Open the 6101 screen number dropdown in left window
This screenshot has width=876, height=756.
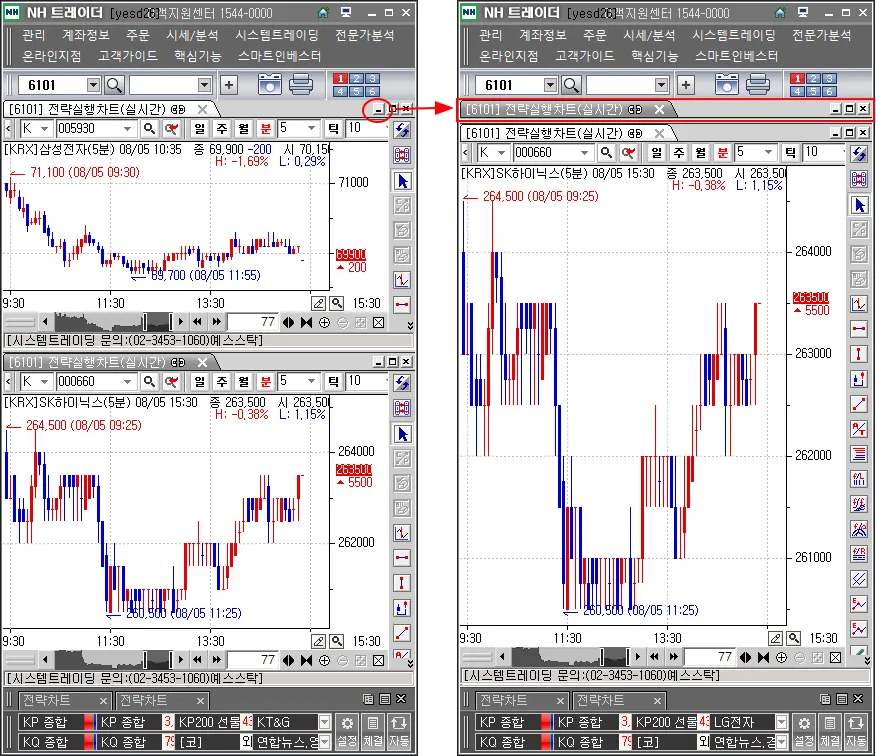(x=93, y=85)
